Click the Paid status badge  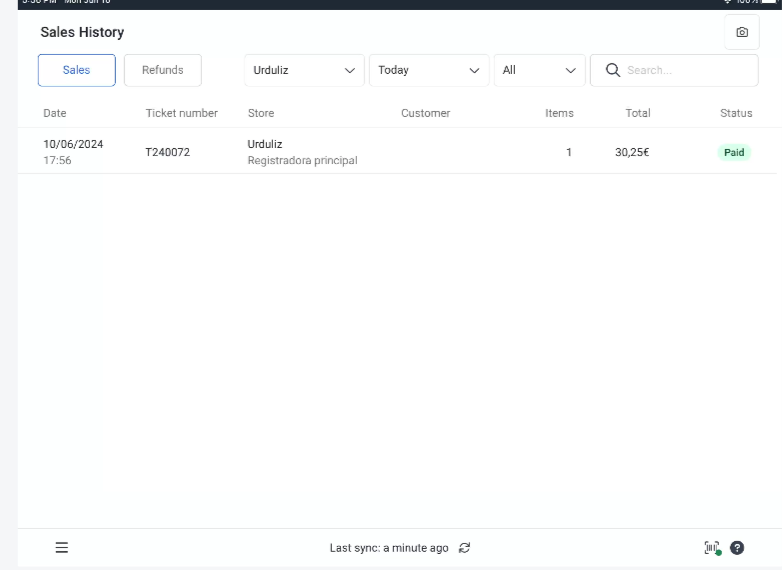(x=734, y=152)
